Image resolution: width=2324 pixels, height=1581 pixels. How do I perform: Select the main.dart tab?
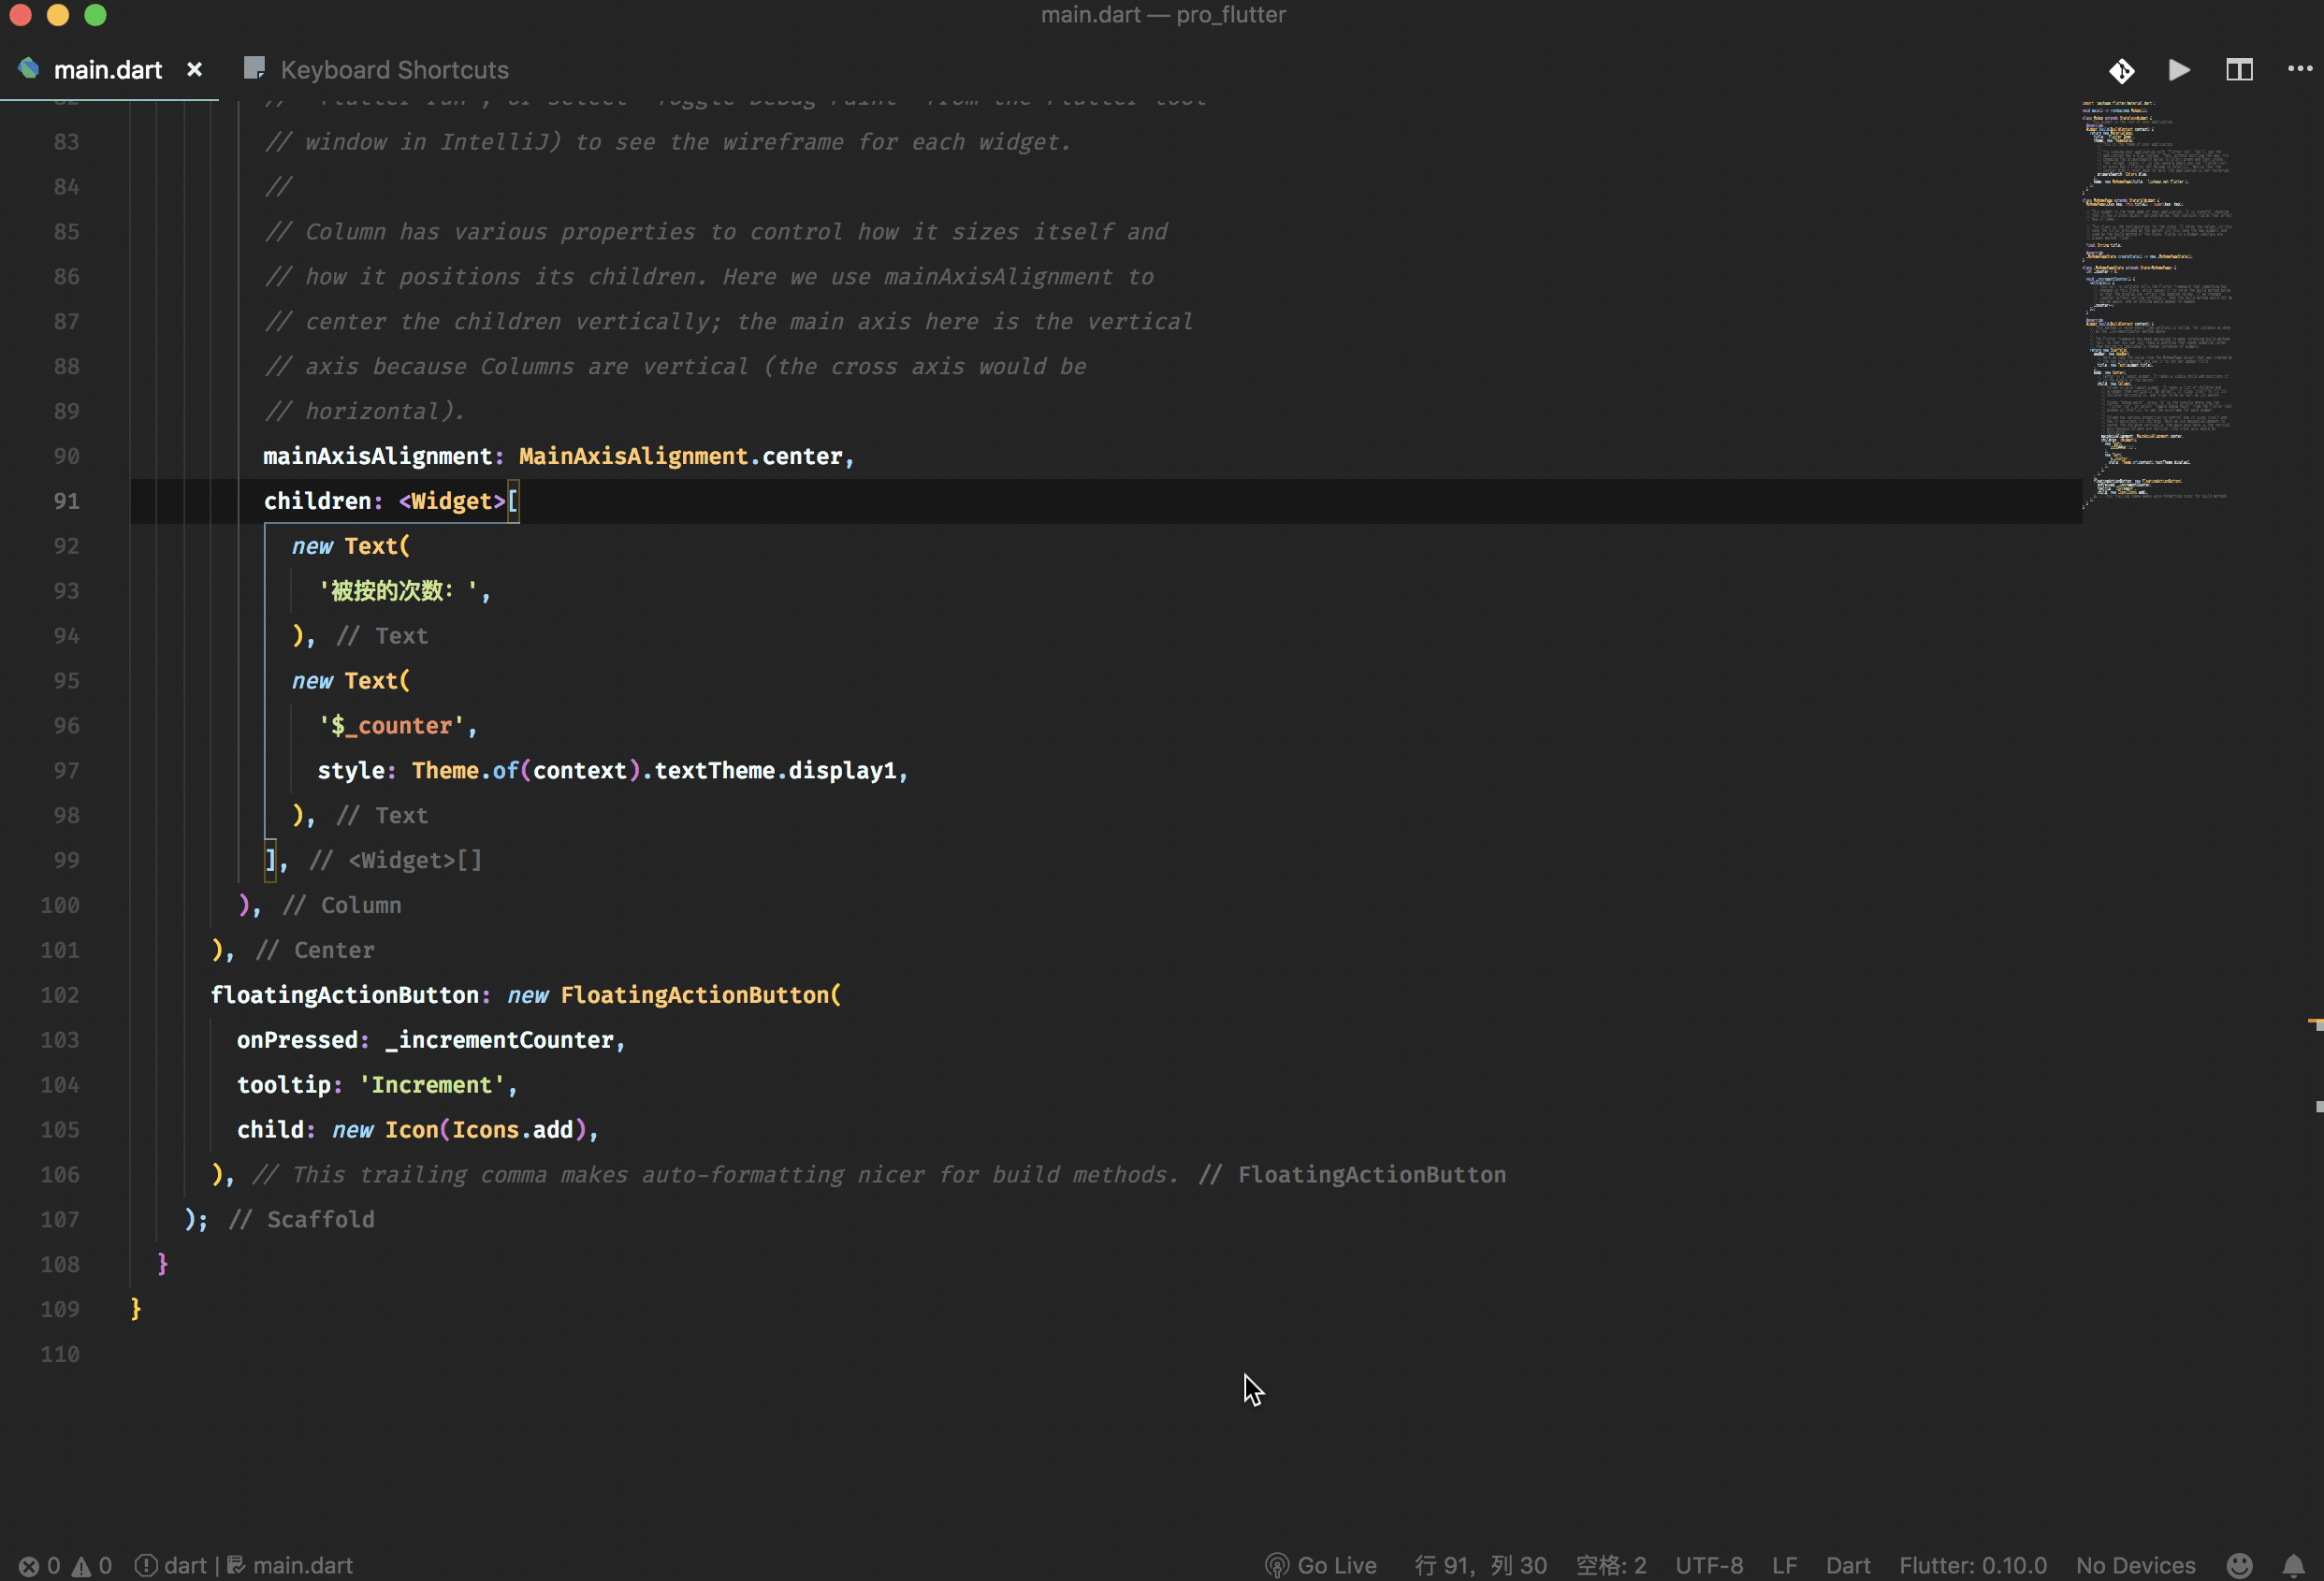click(107, 70)
